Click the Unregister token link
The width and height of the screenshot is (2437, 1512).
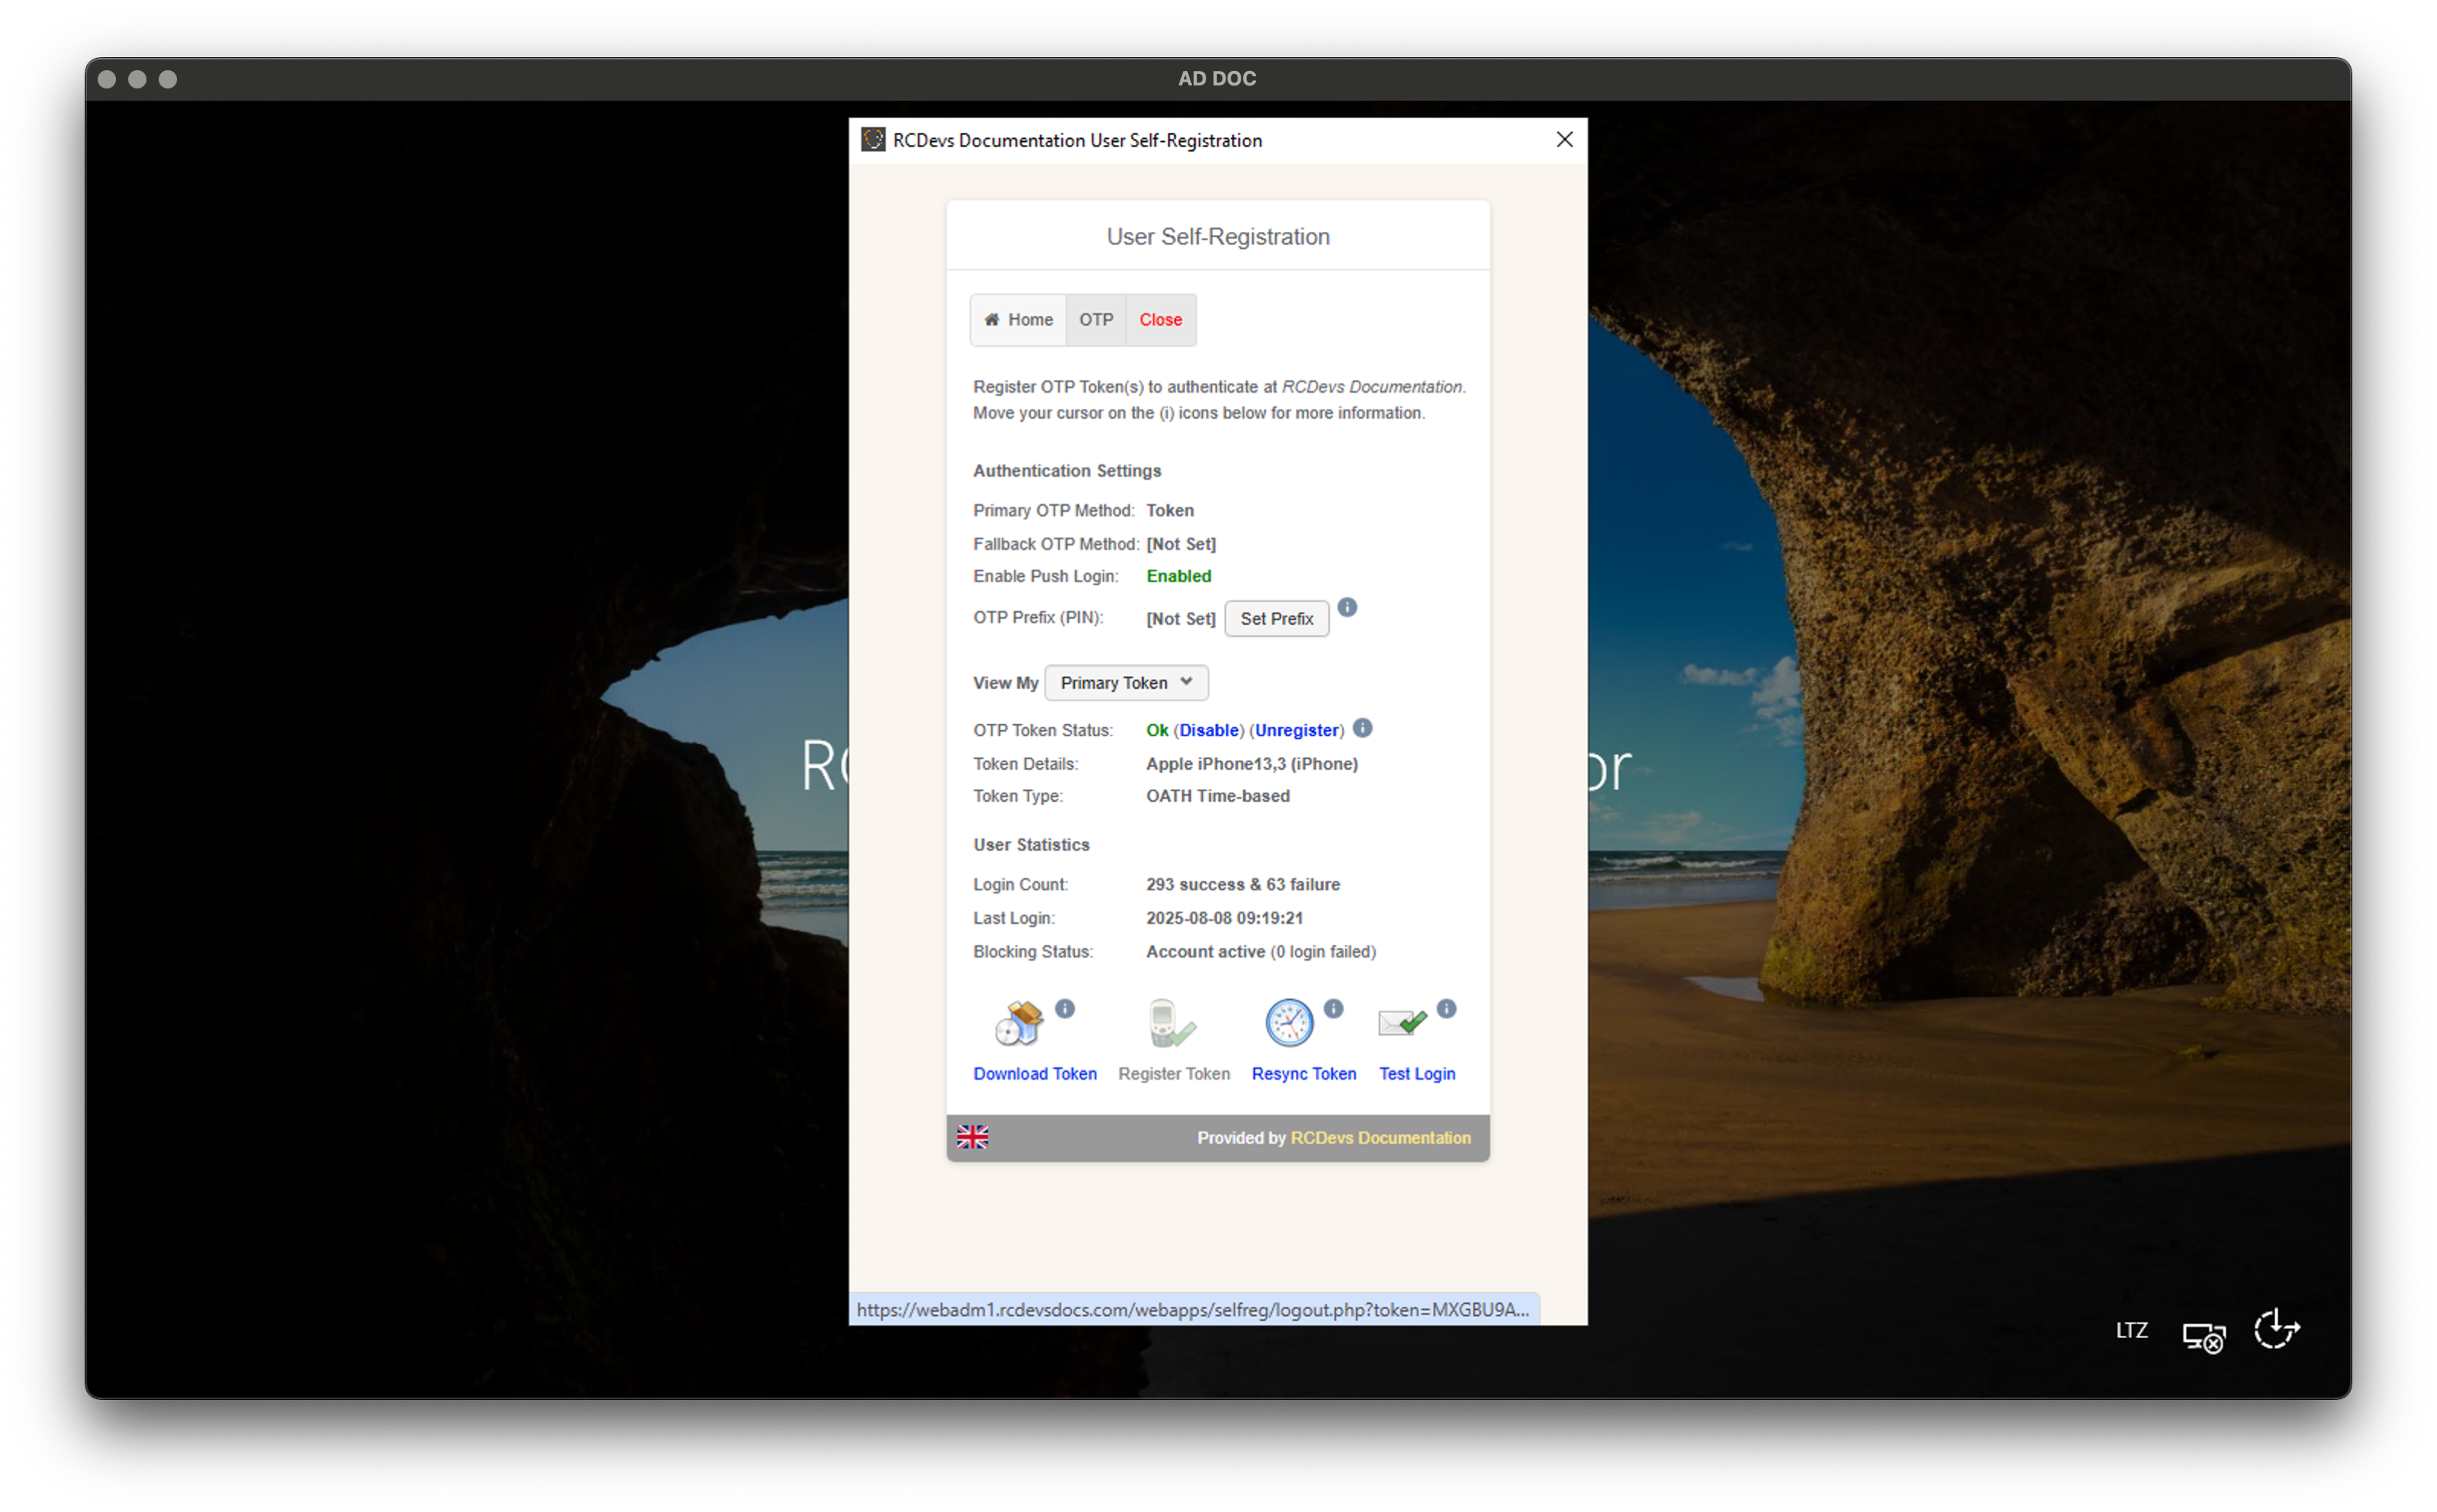1297,731
